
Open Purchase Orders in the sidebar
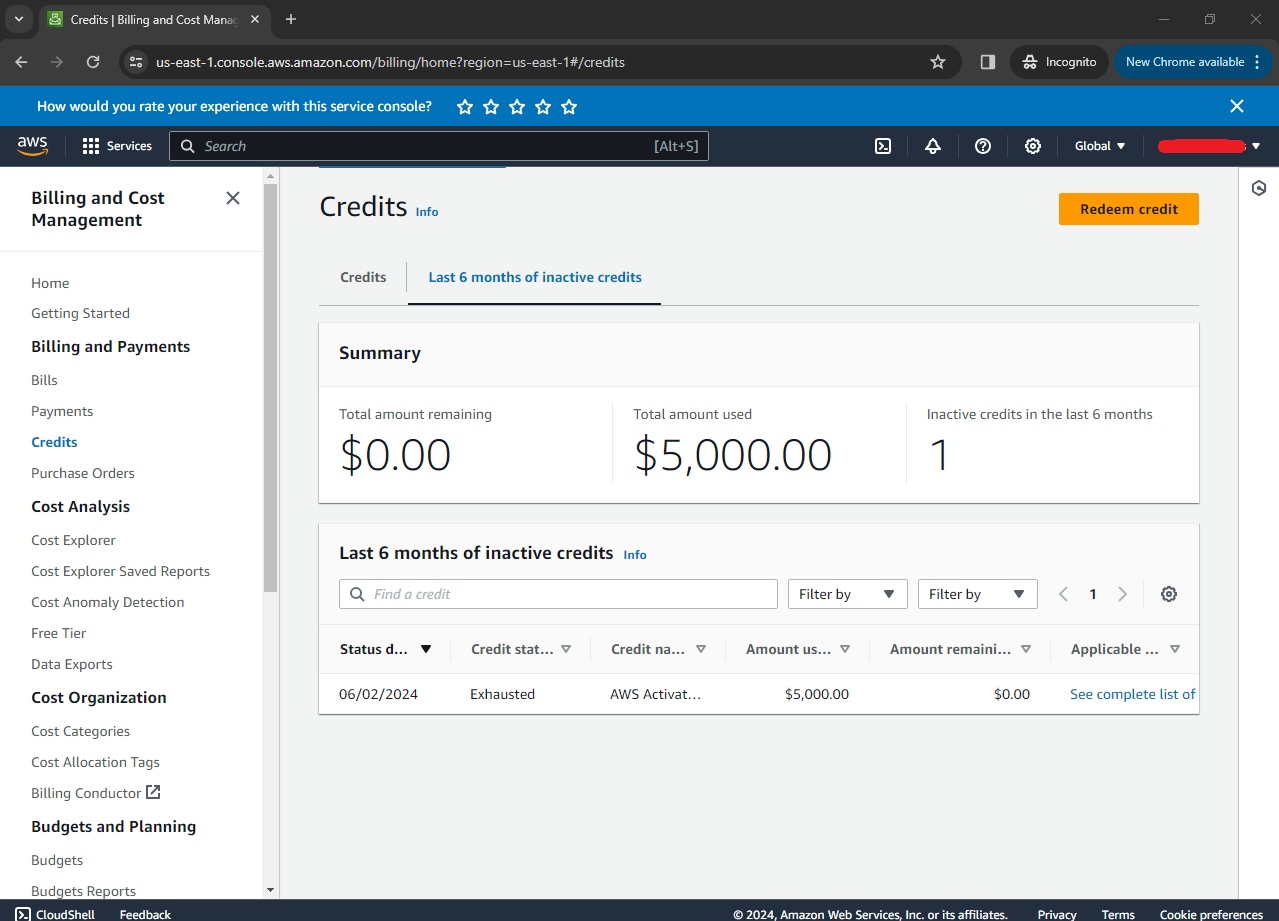coord(82,473)
